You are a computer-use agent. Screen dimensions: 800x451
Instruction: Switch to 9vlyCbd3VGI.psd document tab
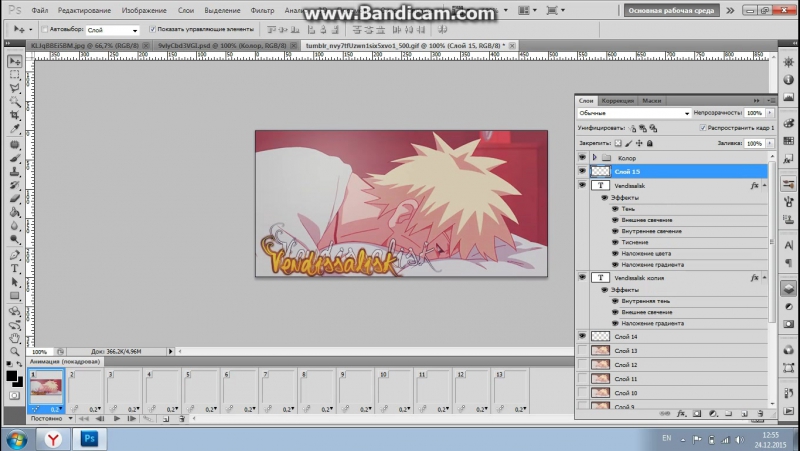[222, 45]
